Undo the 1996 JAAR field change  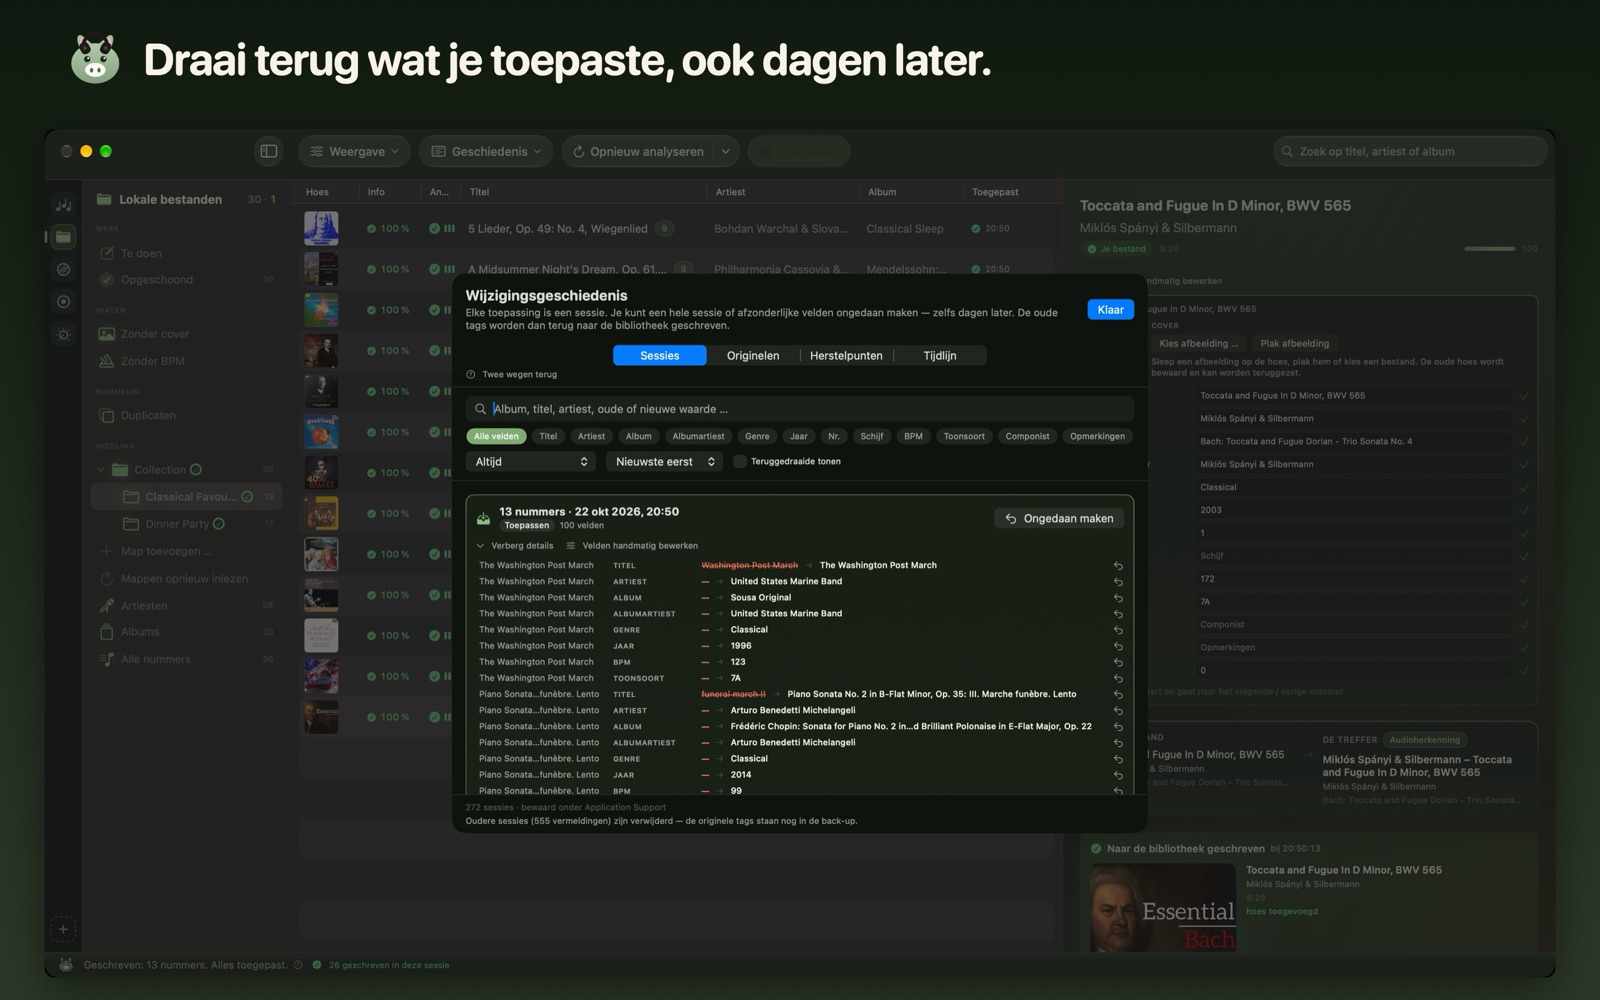pyautogui.click(x=1118, y=646)
